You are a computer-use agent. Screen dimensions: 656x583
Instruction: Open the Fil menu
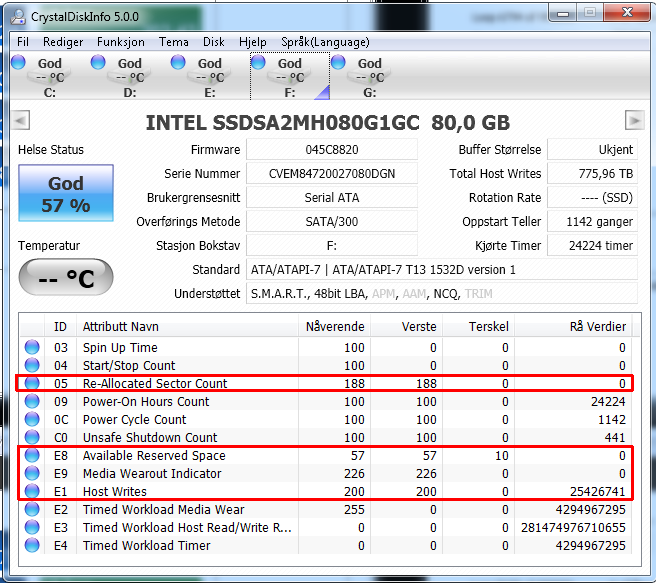click(x=23, y=42)
